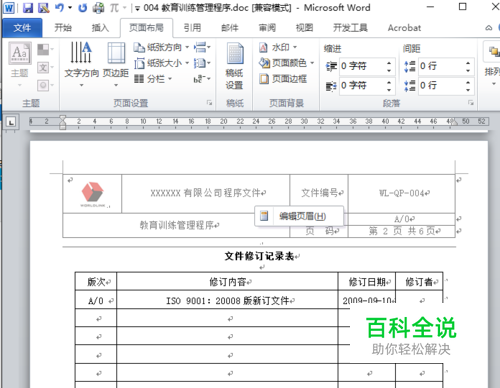Click spacing before value field
500x388 pixels.
441,66
